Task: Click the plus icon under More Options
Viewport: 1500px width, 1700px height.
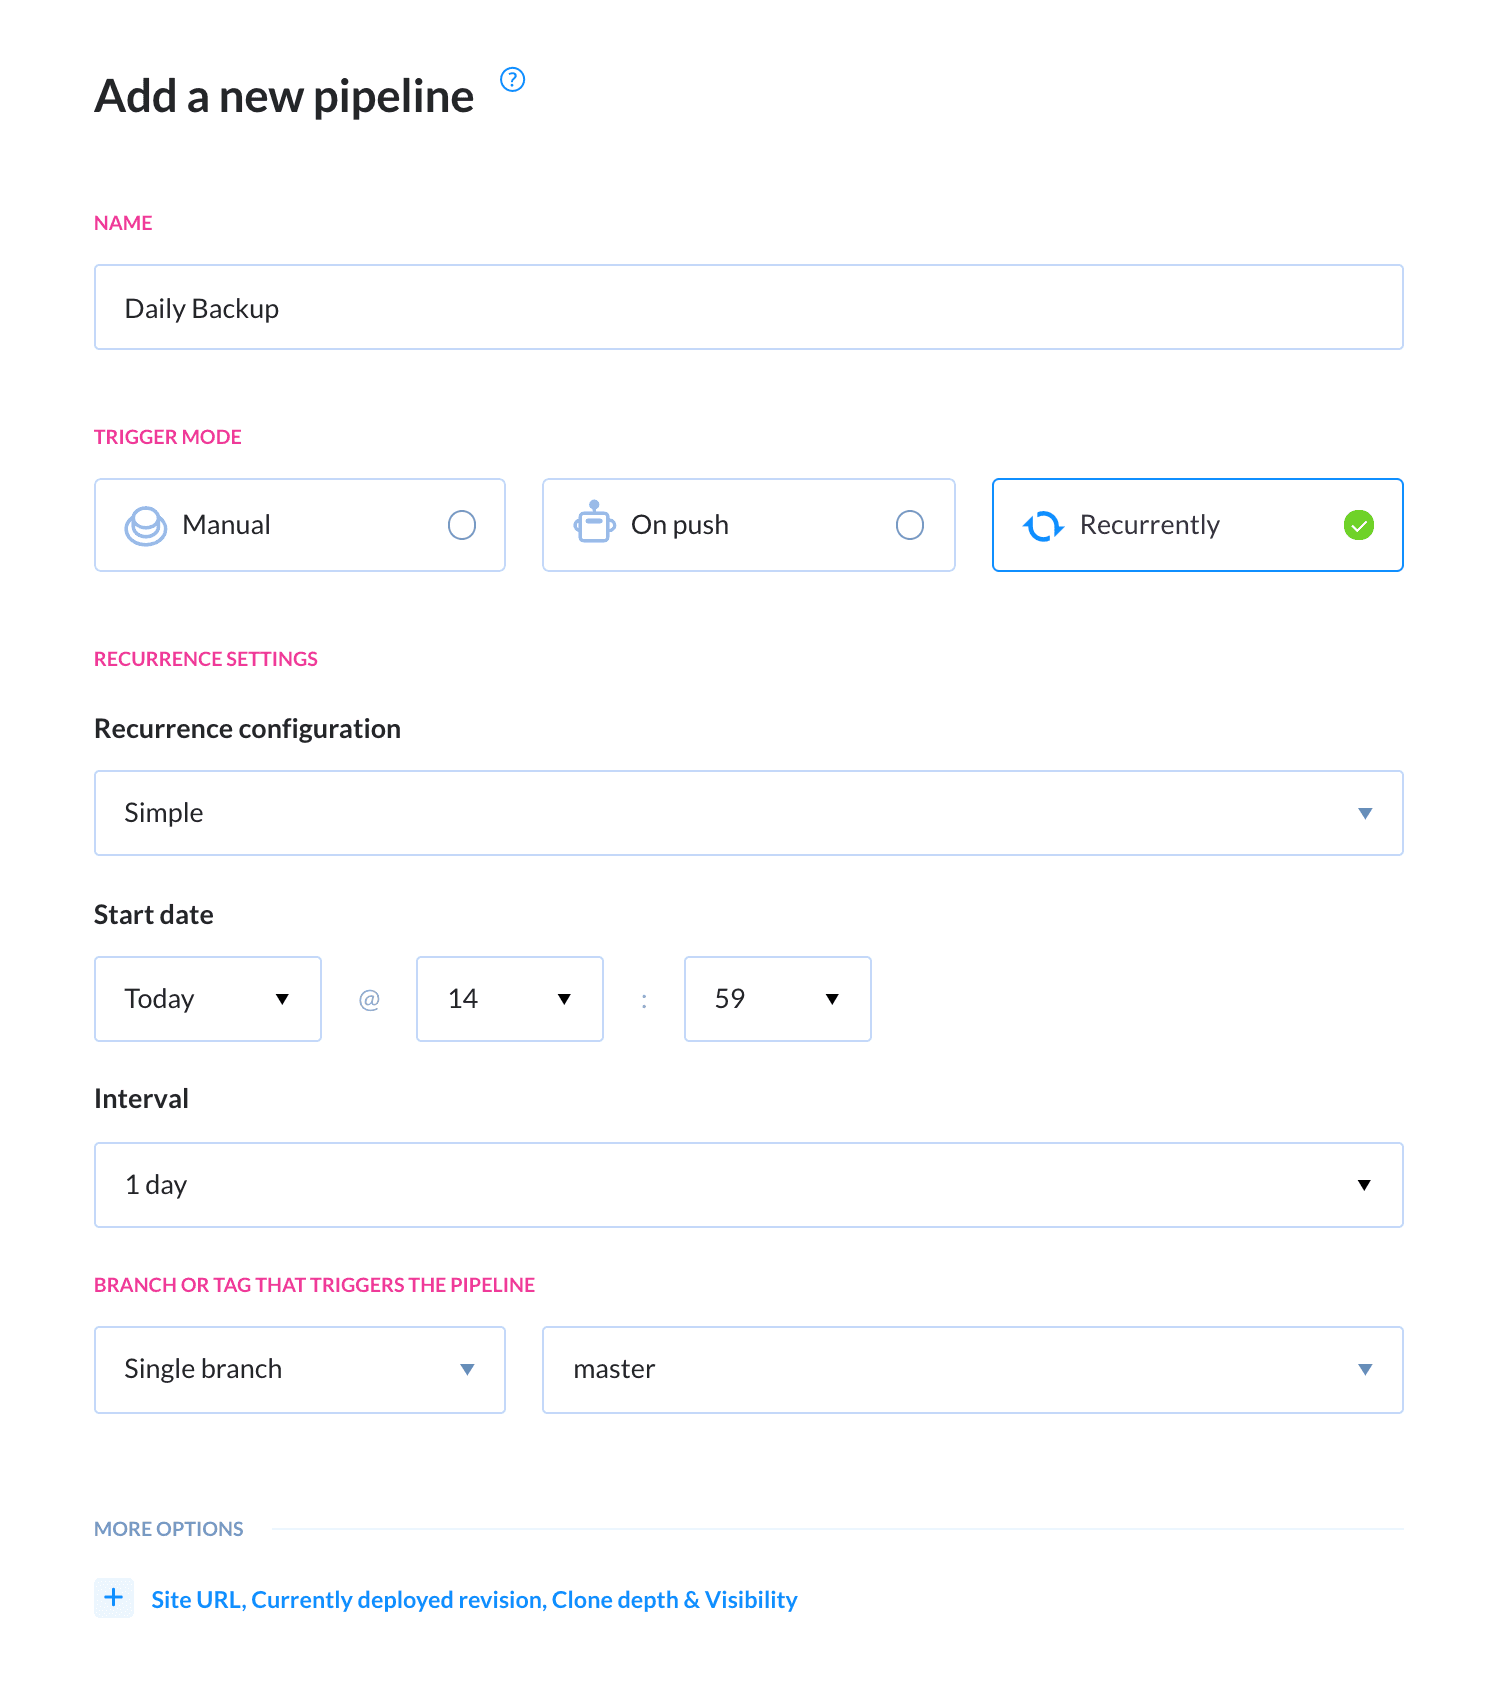Action: [x=114, y=1598]
